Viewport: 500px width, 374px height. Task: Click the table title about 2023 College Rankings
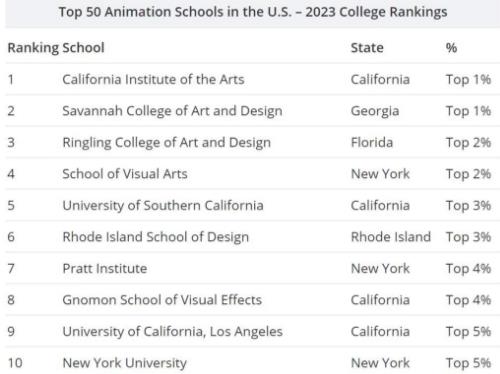[x=253, y=12]
